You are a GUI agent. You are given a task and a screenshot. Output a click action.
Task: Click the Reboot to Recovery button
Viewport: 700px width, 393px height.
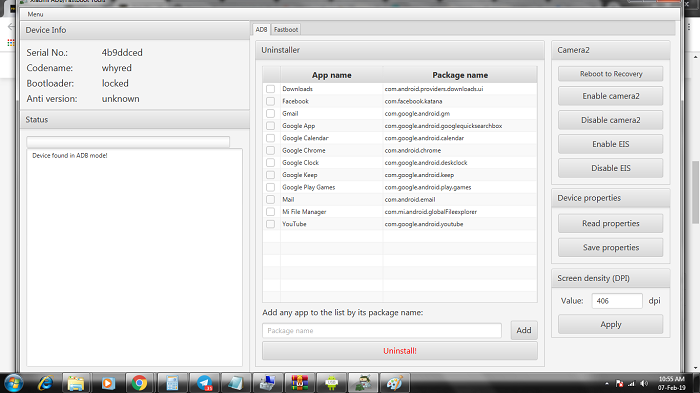(x=611, y=74)
